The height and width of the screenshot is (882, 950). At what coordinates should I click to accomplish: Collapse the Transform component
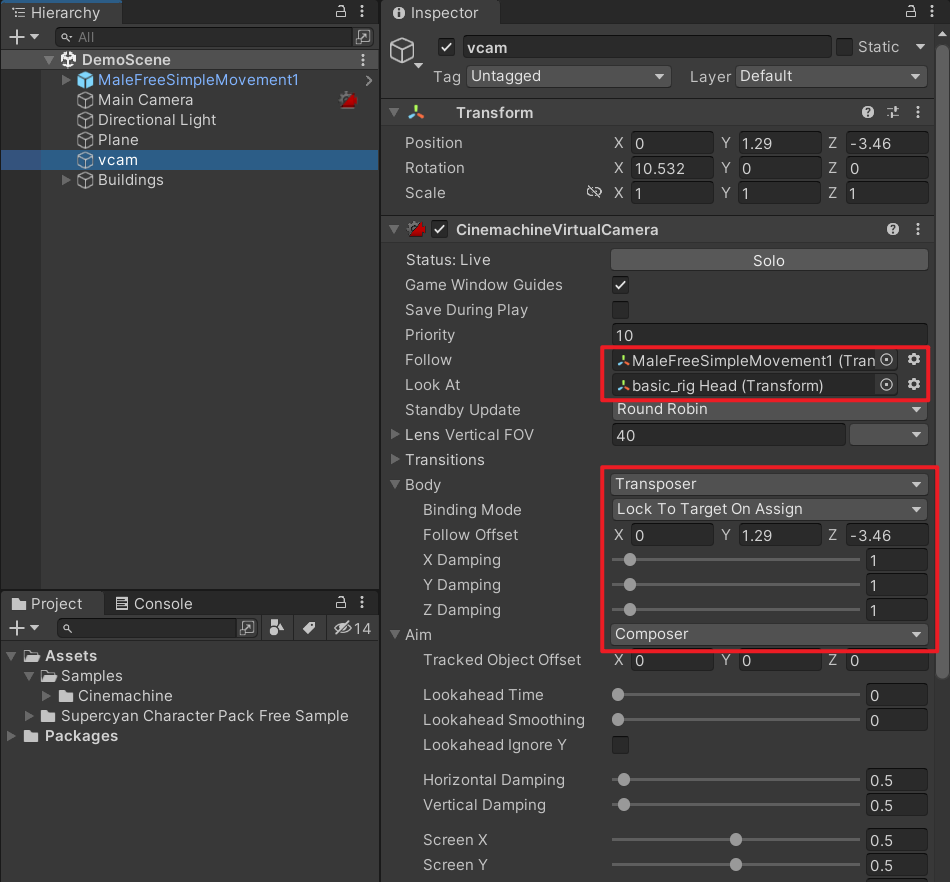394,113
